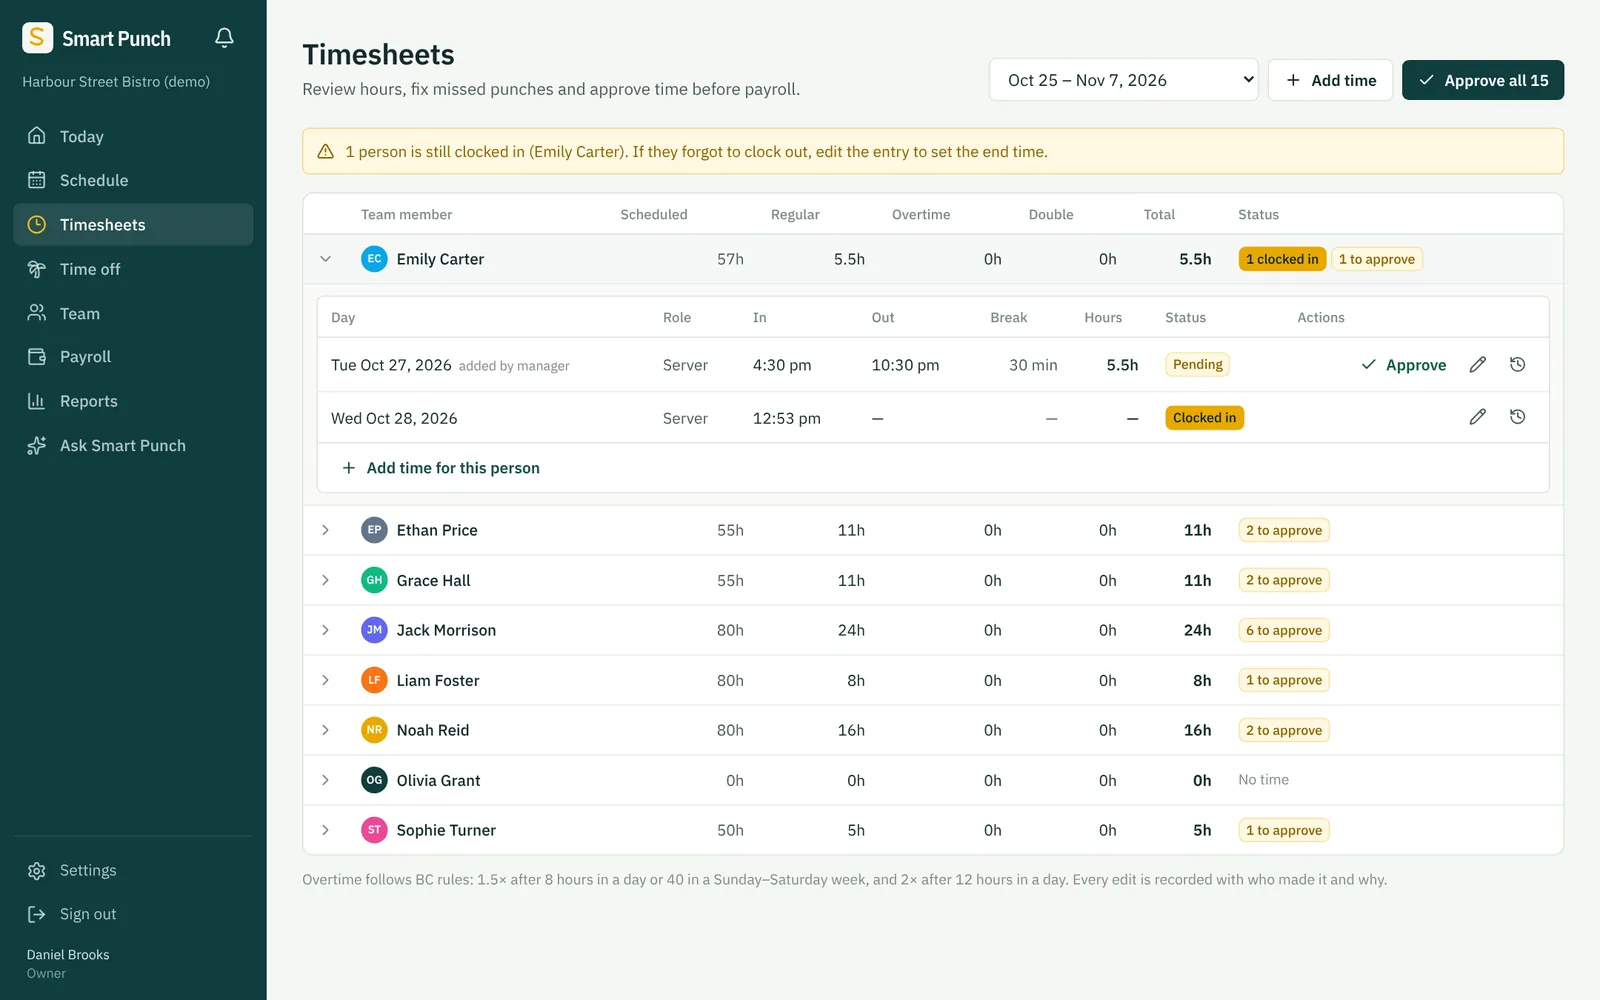Image resolution: width=1600 pixels, height=1000 pixels.
Task: Click Add time for this person
Action: click(x=441, y=468)
